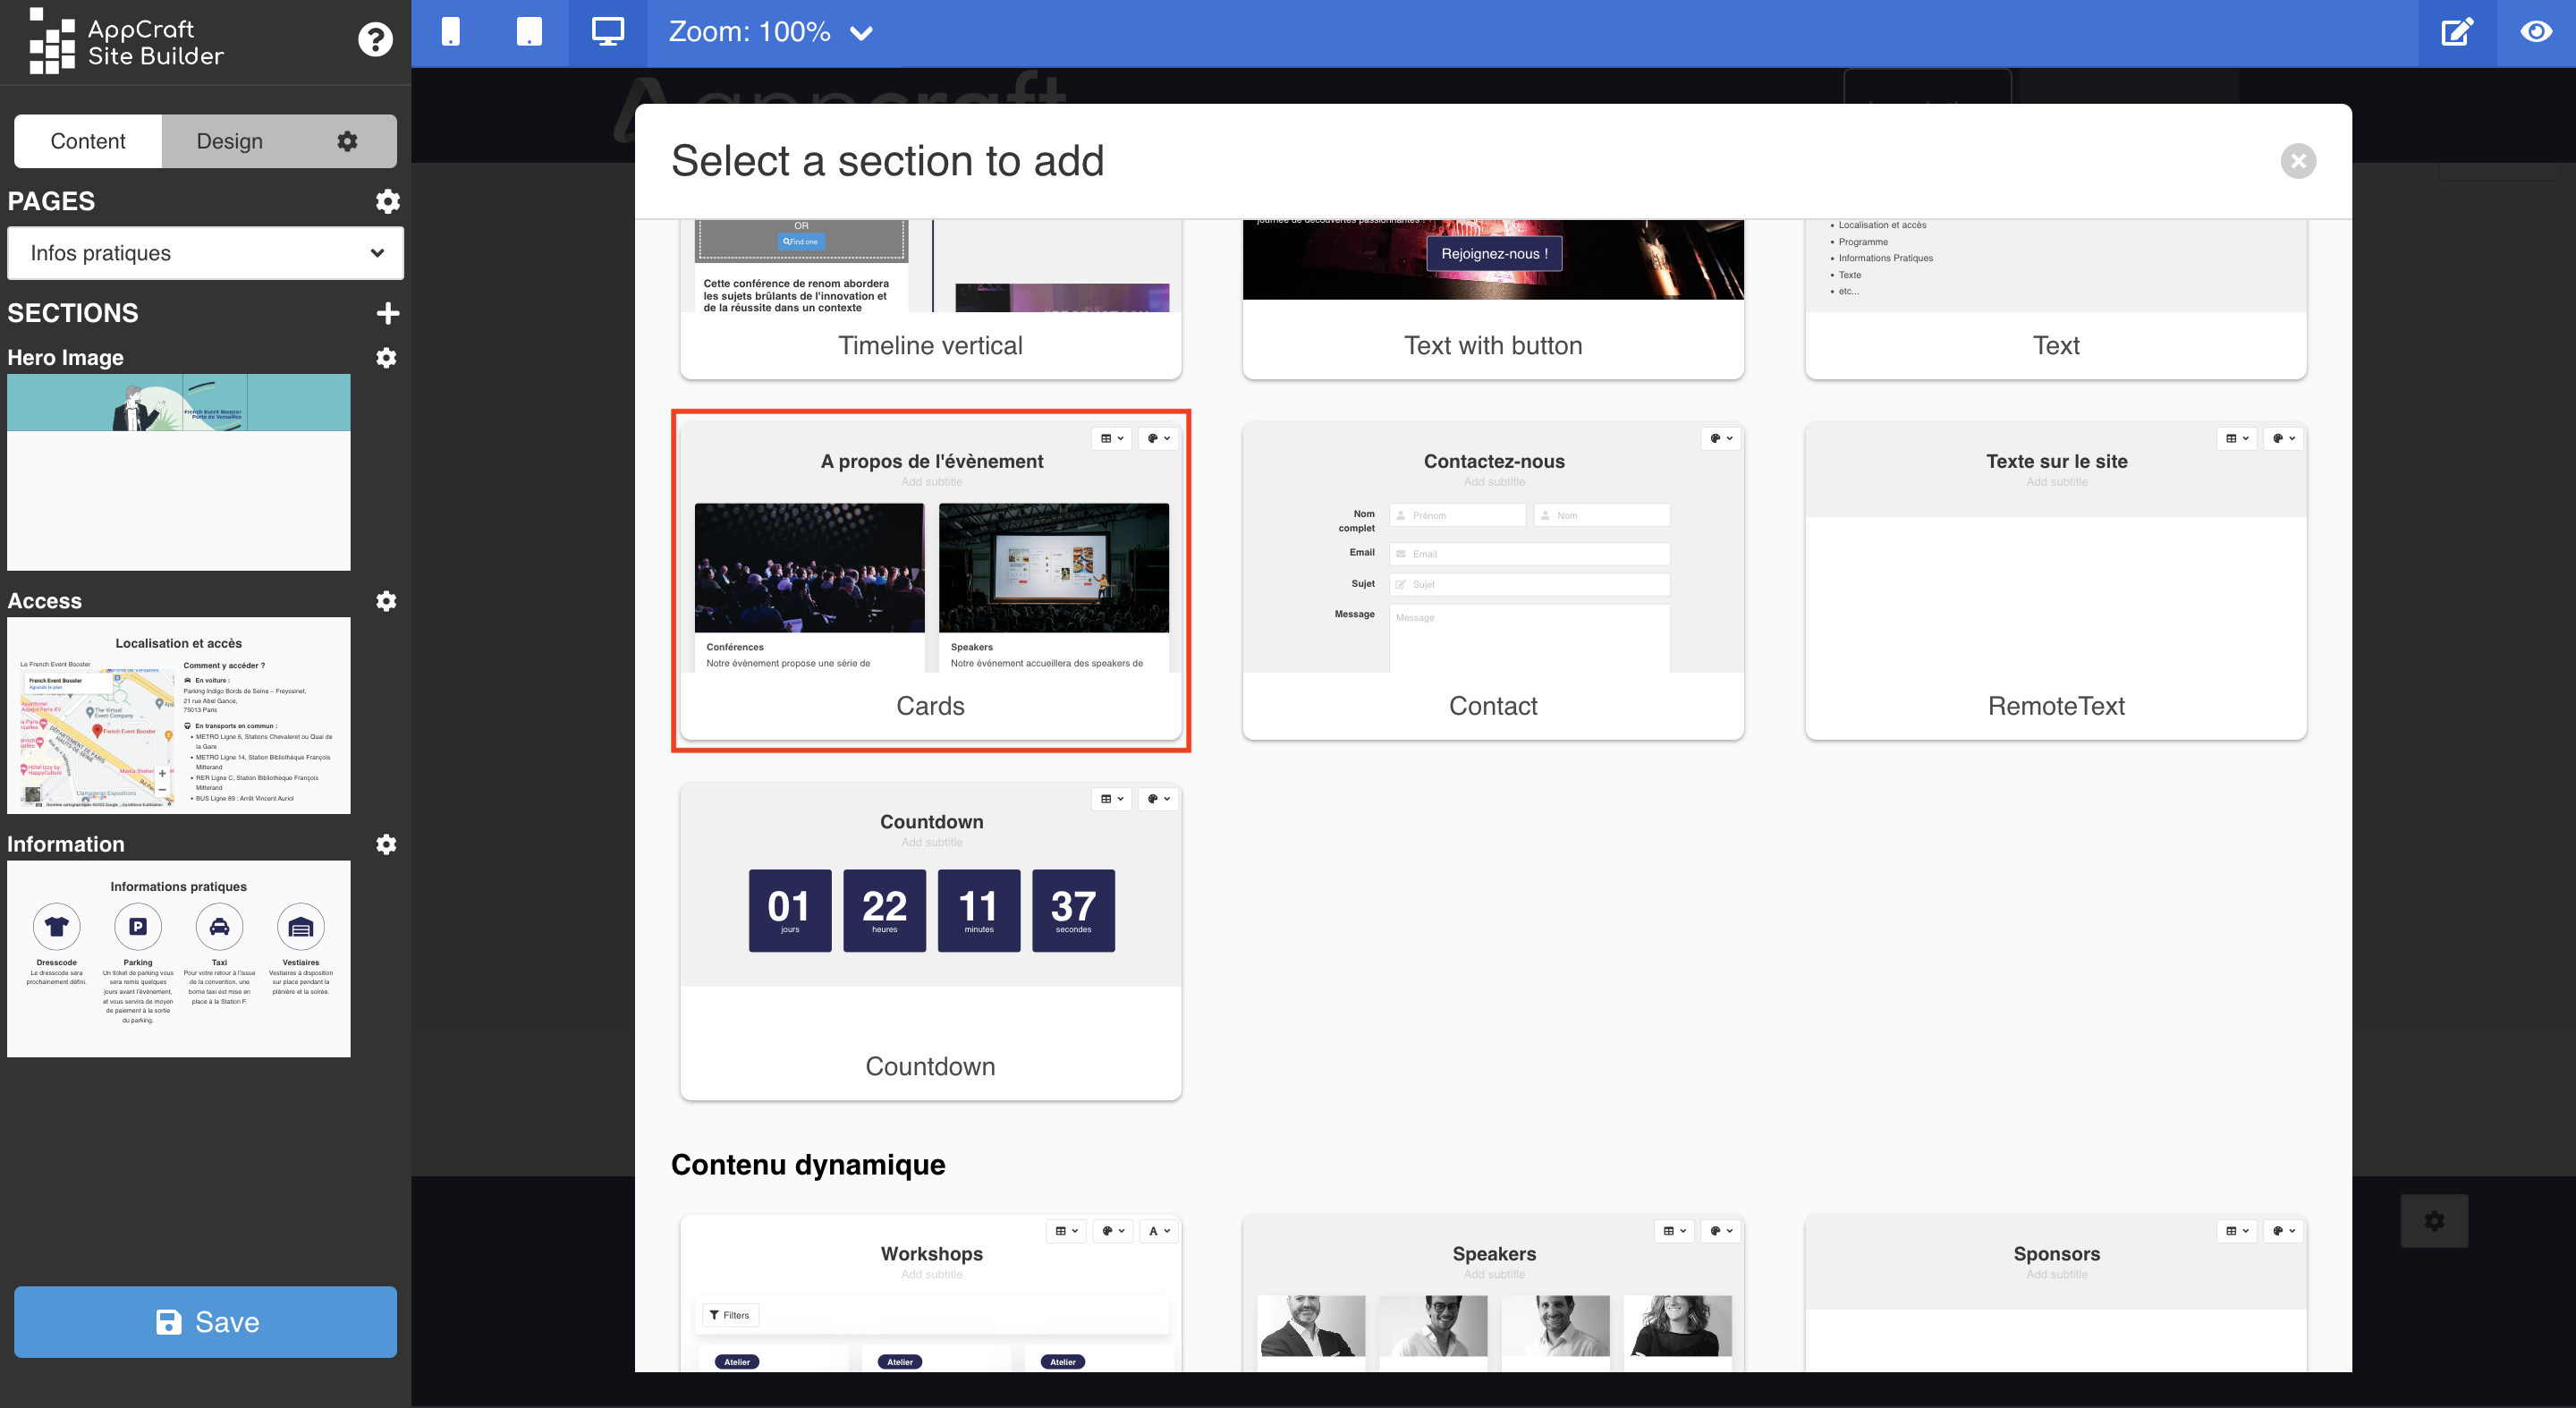Click the Save button
This screenshot has width=2576, height=1408.
click(205, 1323)
